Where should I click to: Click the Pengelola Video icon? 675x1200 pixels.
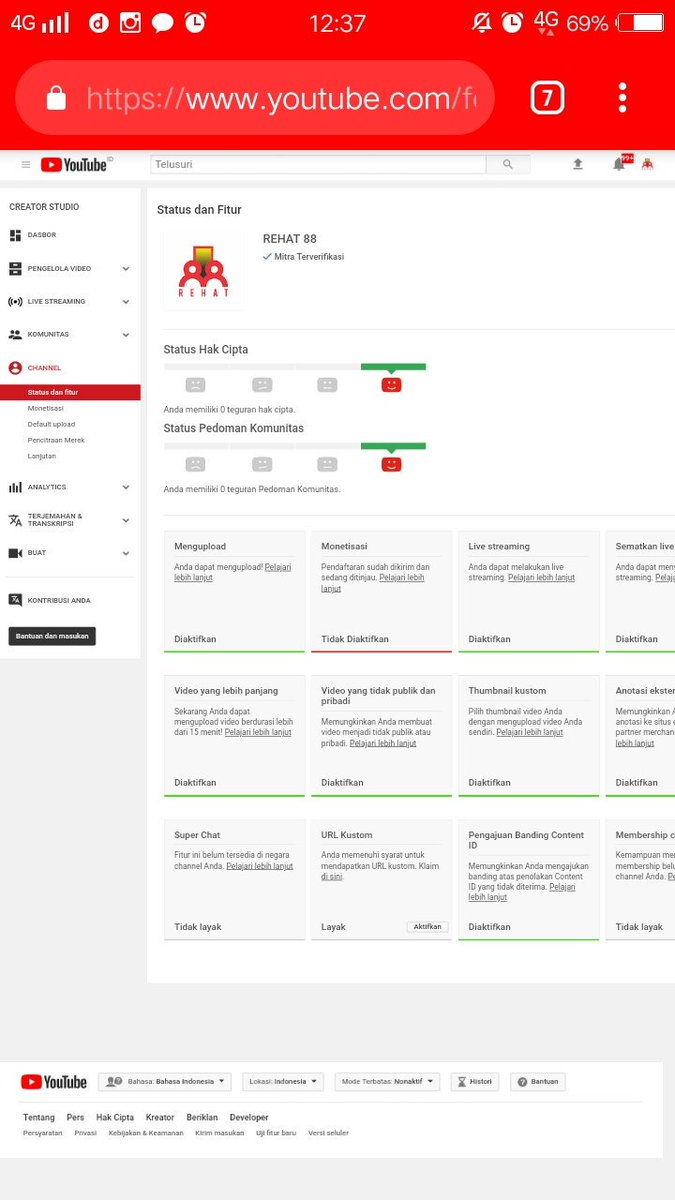[15, 269]
